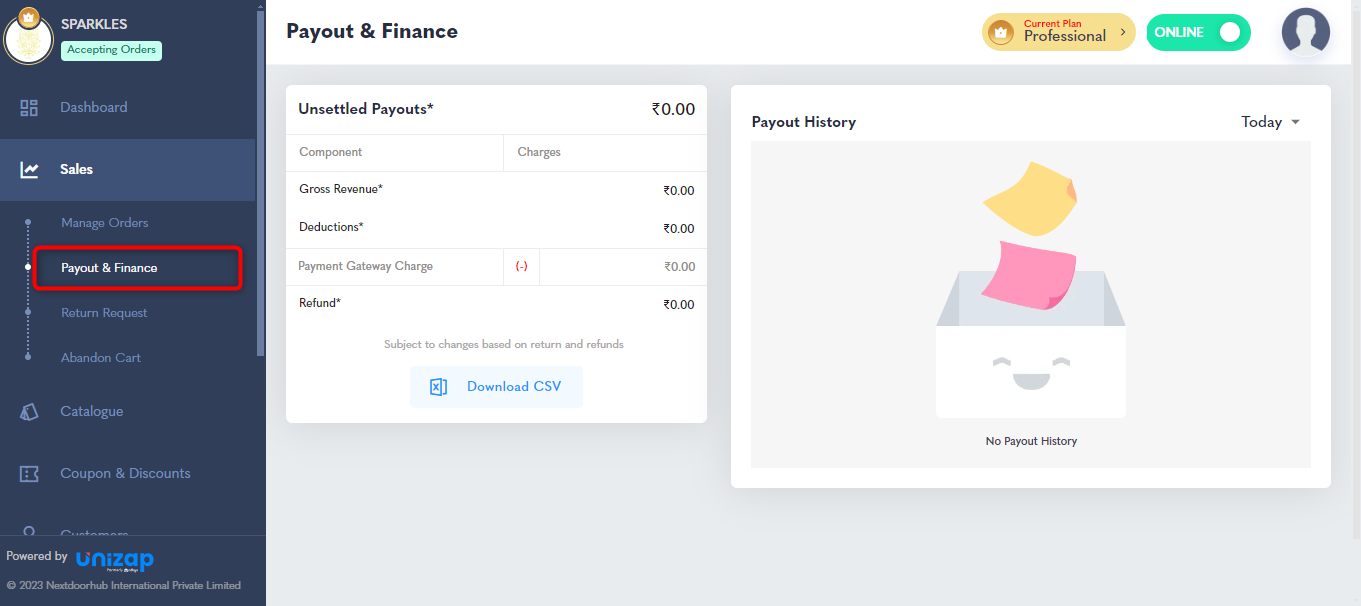Collapse the Sales menu section
1361x606 pixels.
coord(128,170)
